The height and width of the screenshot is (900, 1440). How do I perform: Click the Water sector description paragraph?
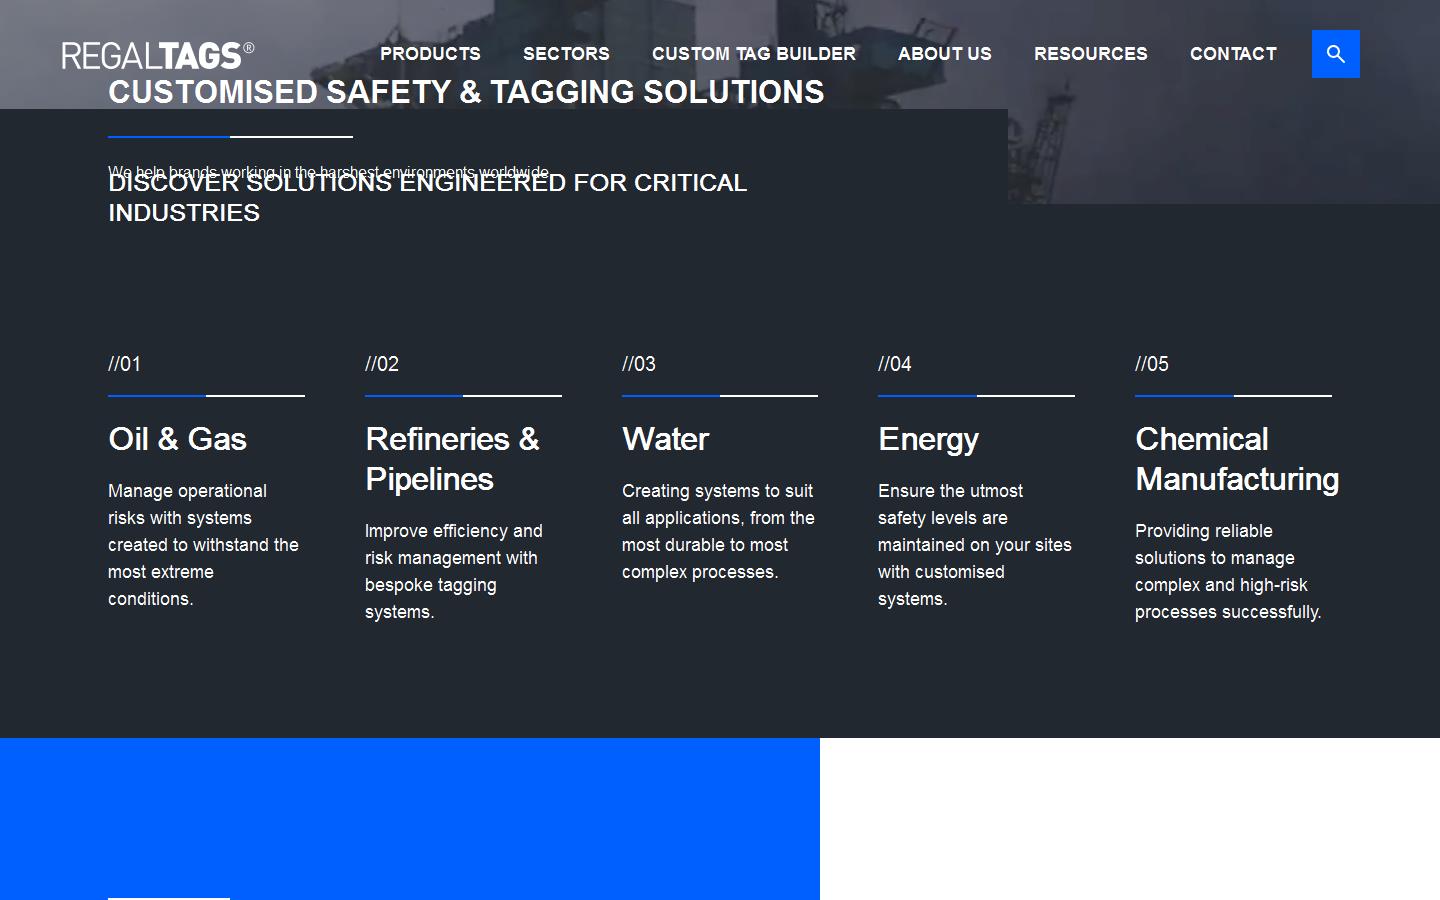point(718,531)
